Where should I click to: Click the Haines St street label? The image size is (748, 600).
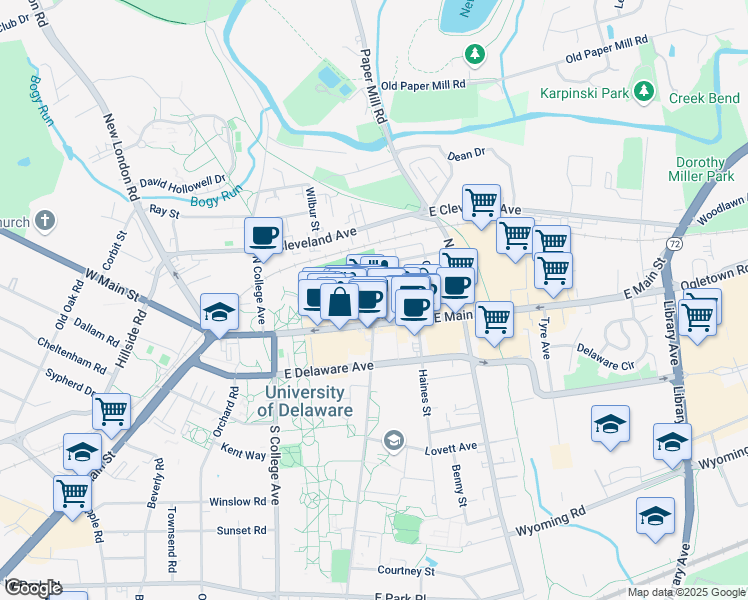424,392
